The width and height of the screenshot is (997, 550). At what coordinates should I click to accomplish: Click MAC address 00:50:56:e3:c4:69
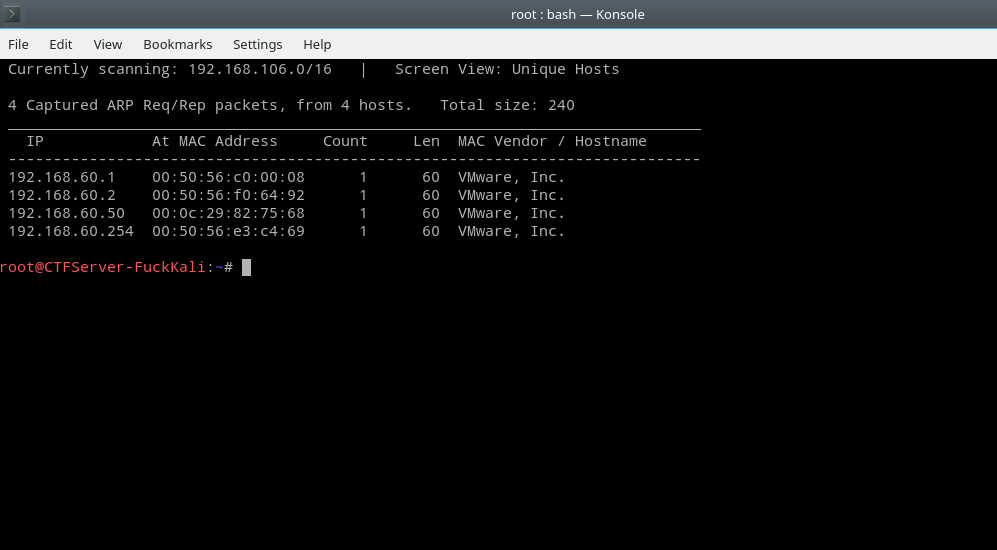tap(228, 231)
